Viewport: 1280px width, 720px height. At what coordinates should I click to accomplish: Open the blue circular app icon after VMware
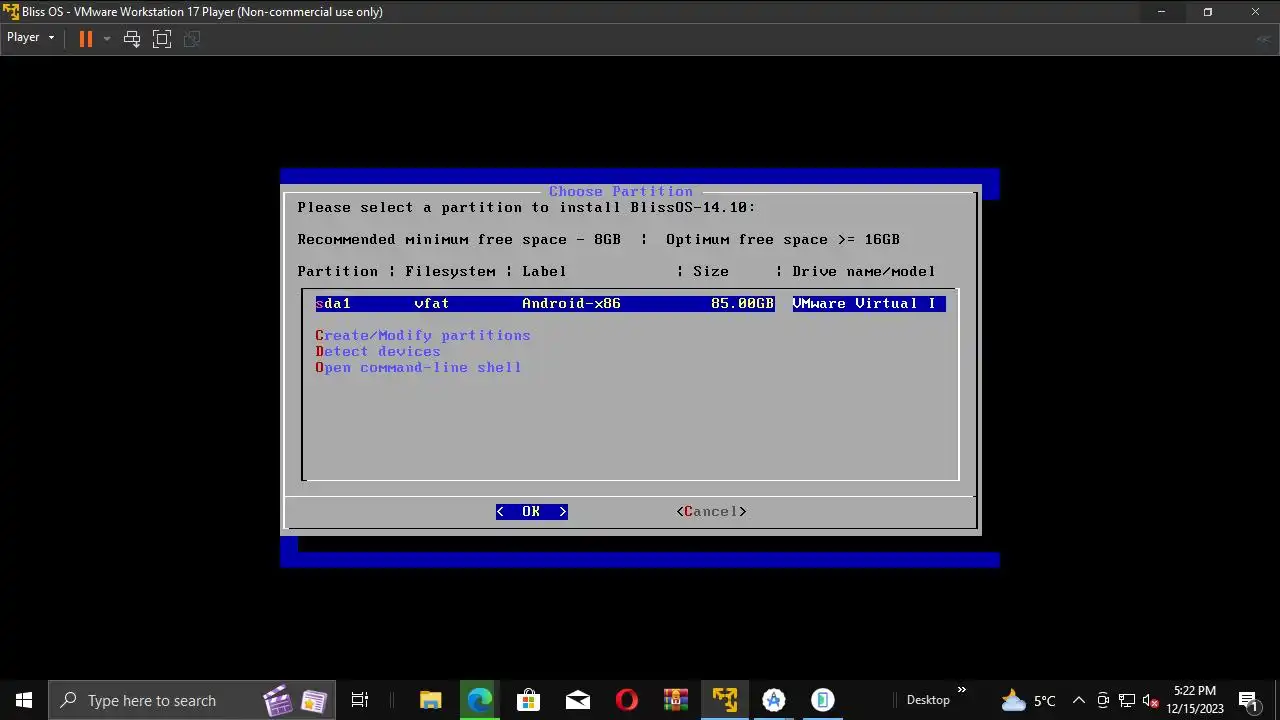pos(773,700)
